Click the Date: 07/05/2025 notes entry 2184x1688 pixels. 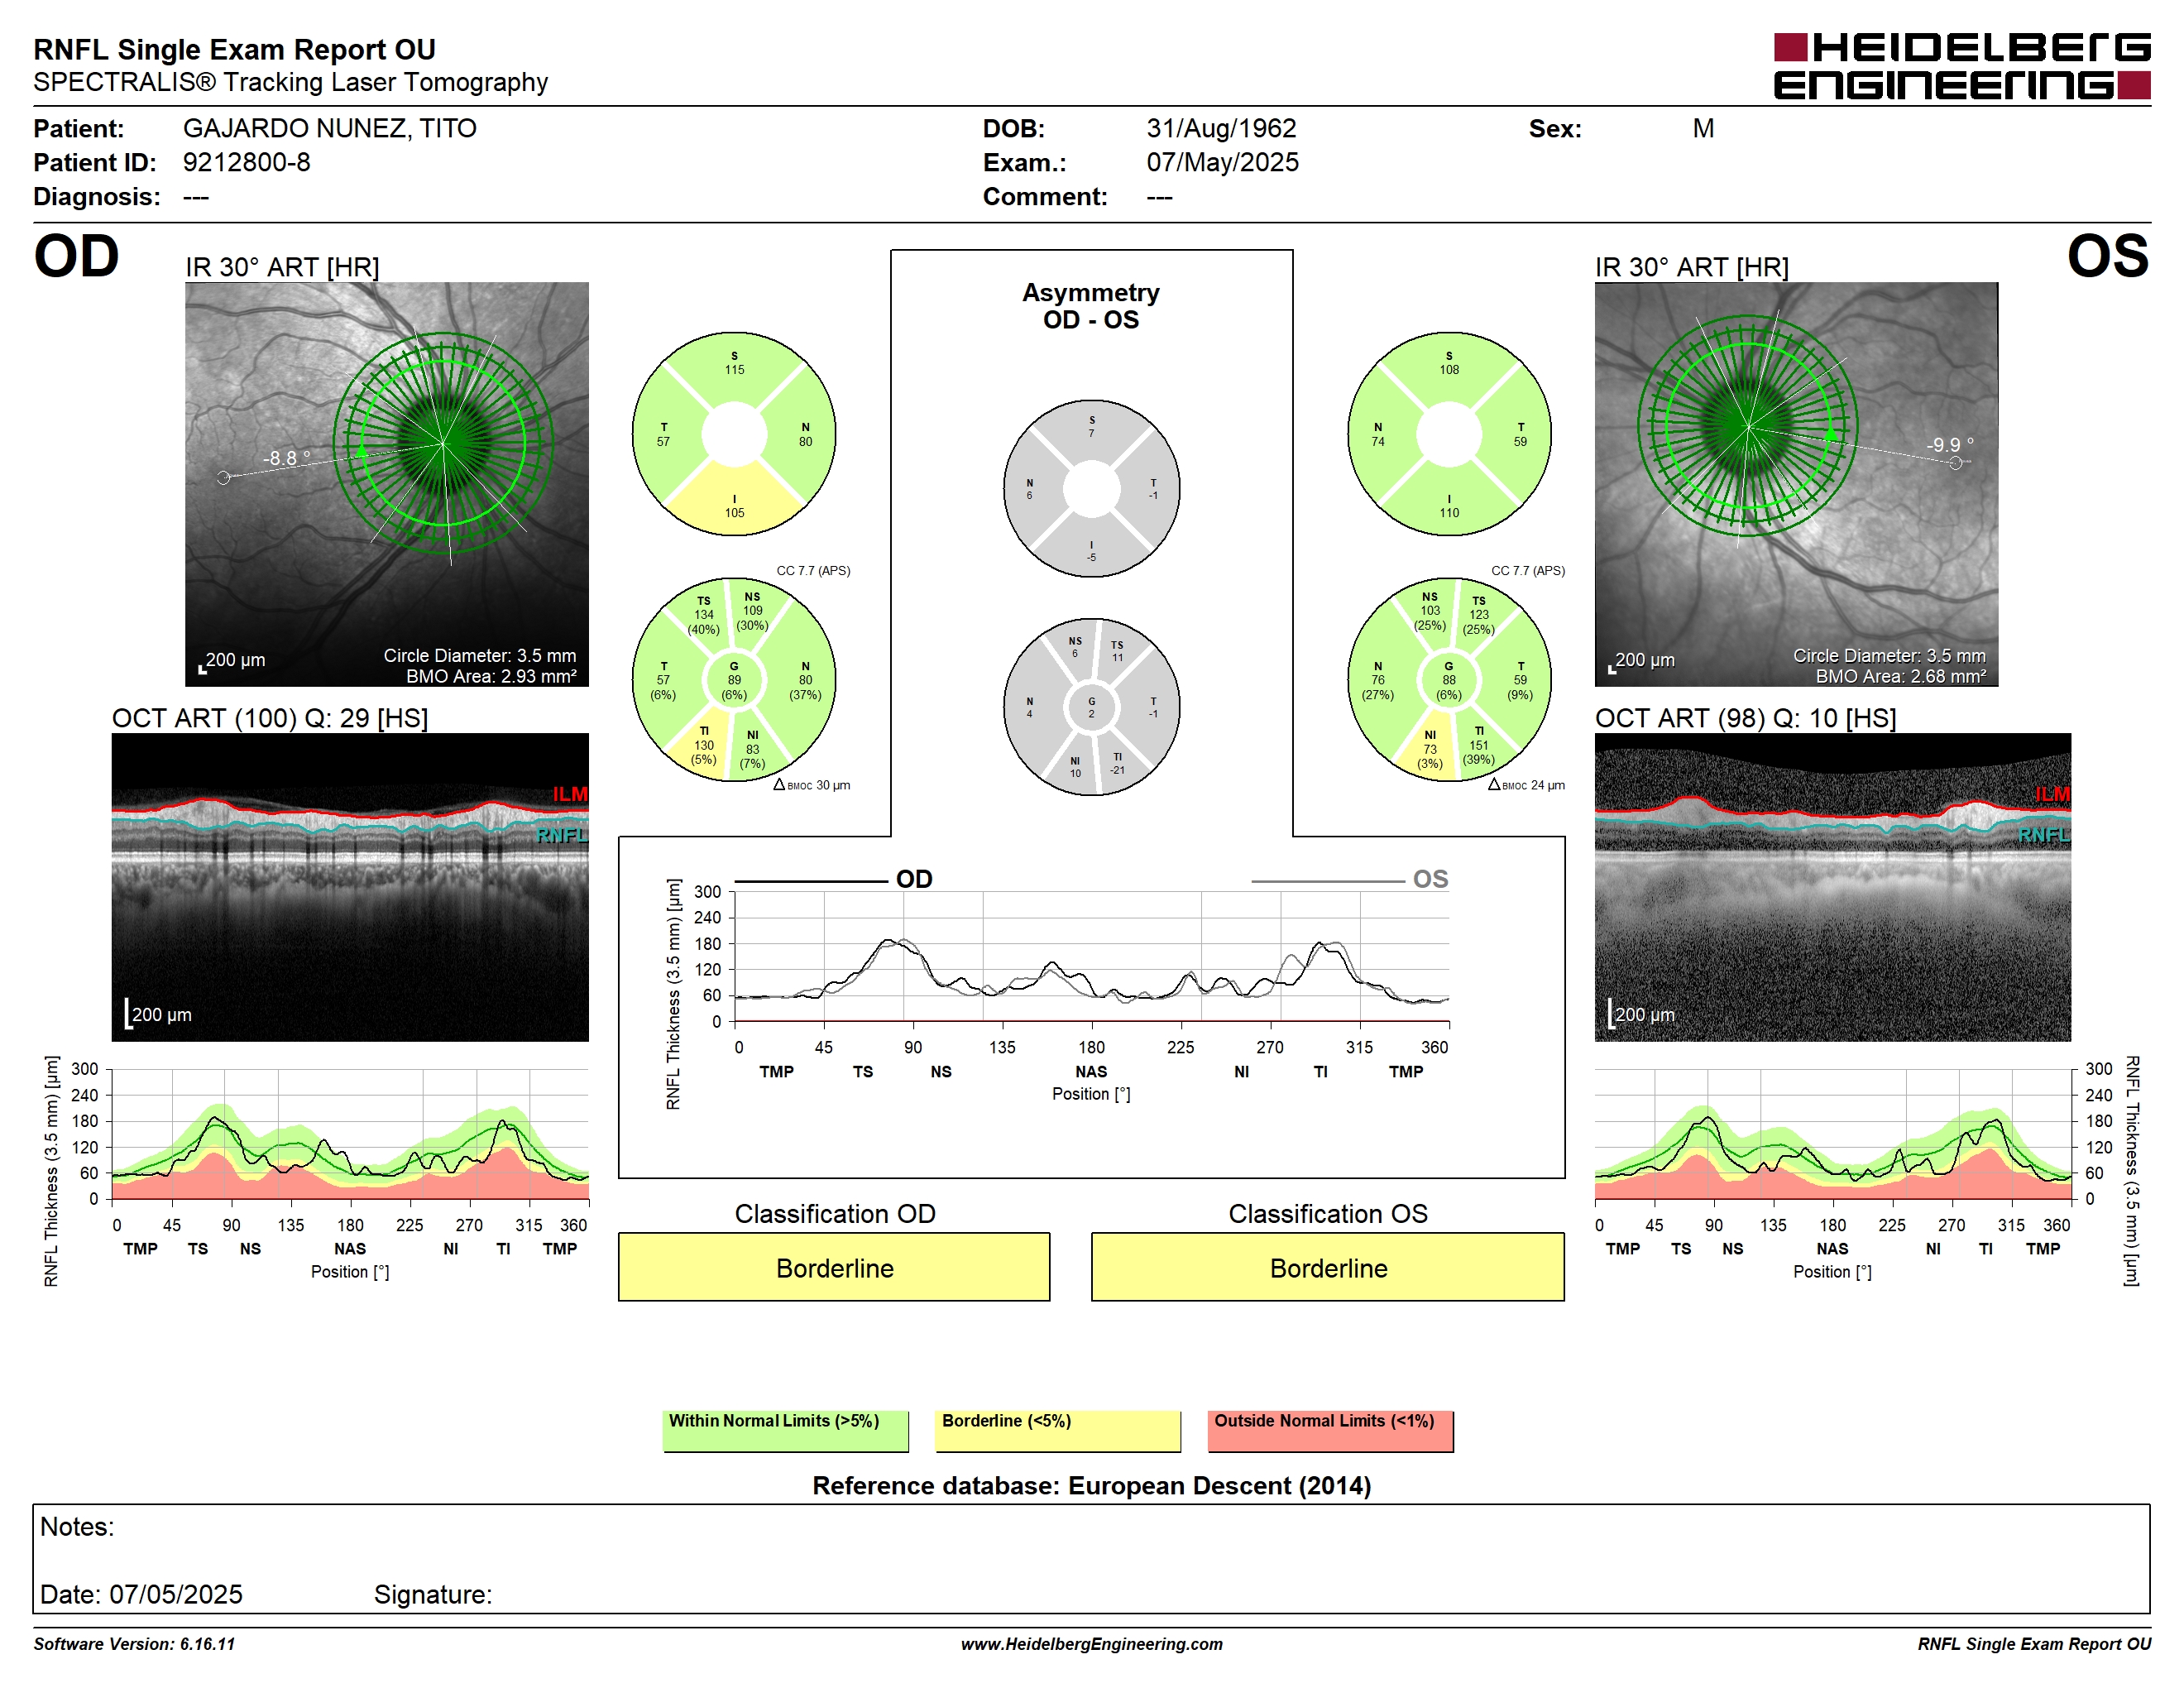click(x=141, y=1594)
